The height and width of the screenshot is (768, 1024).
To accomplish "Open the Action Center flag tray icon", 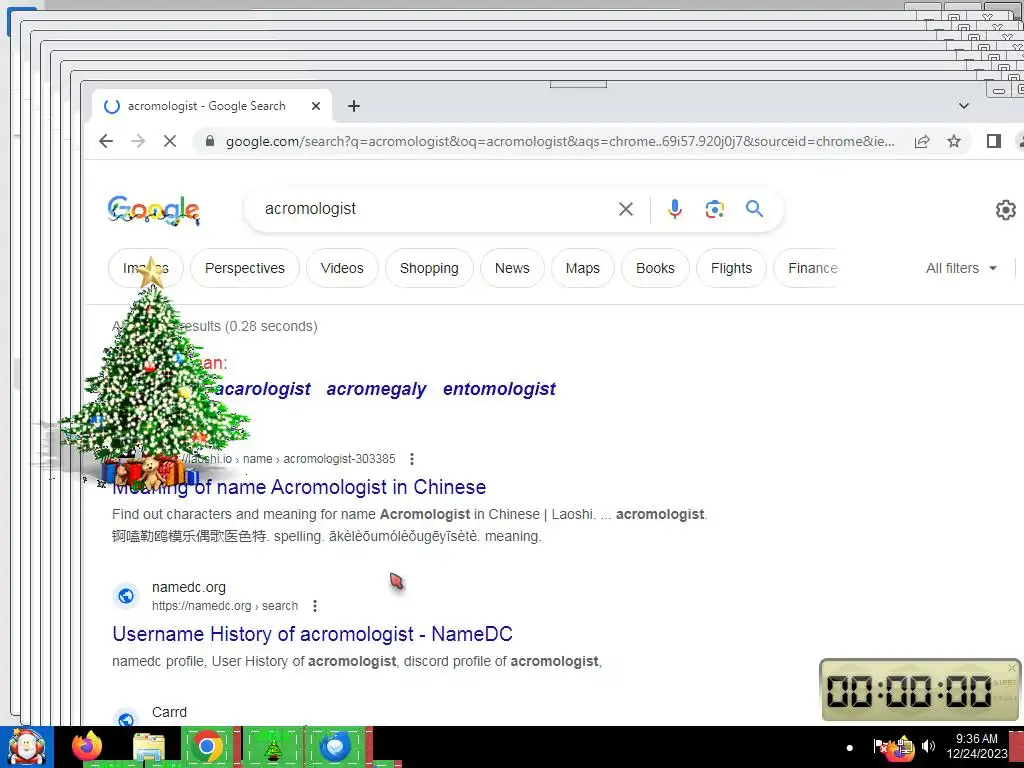I will 880,746.
